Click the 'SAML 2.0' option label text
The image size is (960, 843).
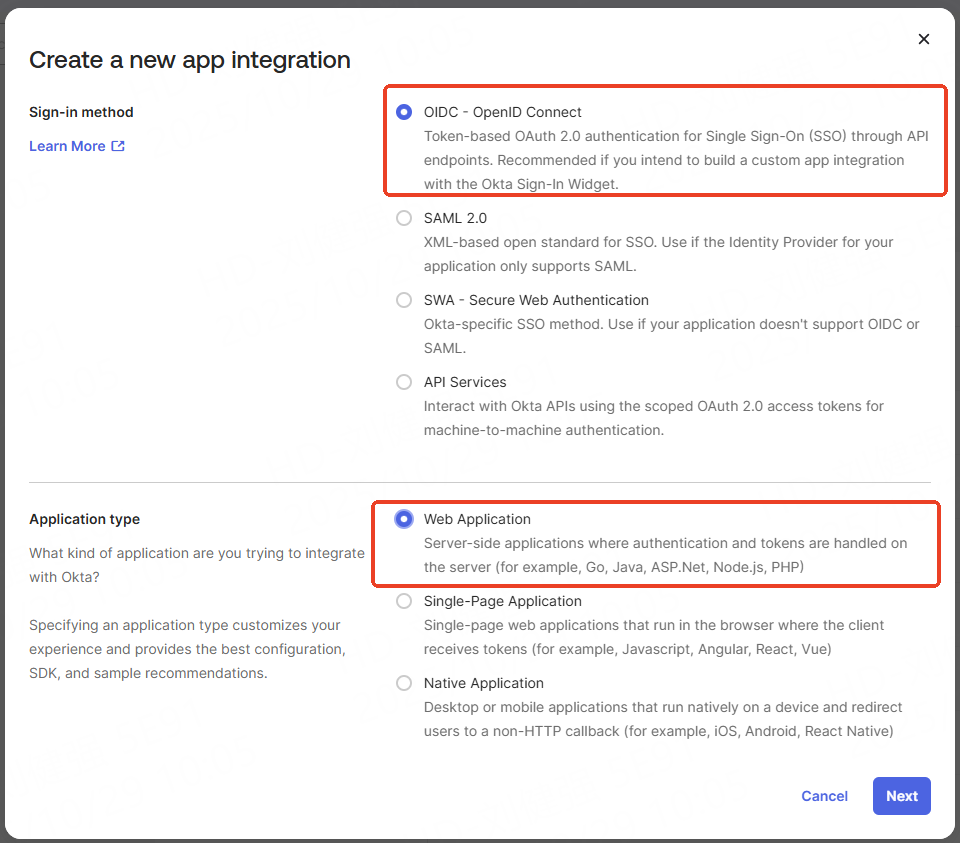pos(455,218)
